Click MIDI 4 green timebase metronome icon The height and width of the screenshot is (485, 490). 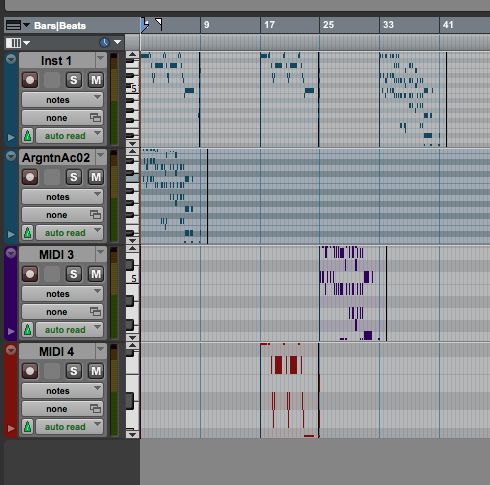pos(28,427)
